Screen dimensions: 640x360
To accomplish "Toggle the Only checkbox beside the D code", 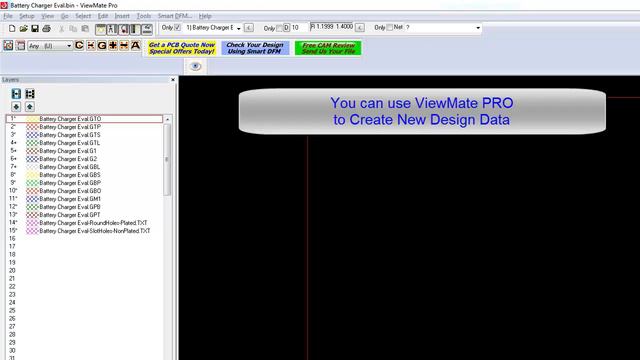I will tap(279, 28).
